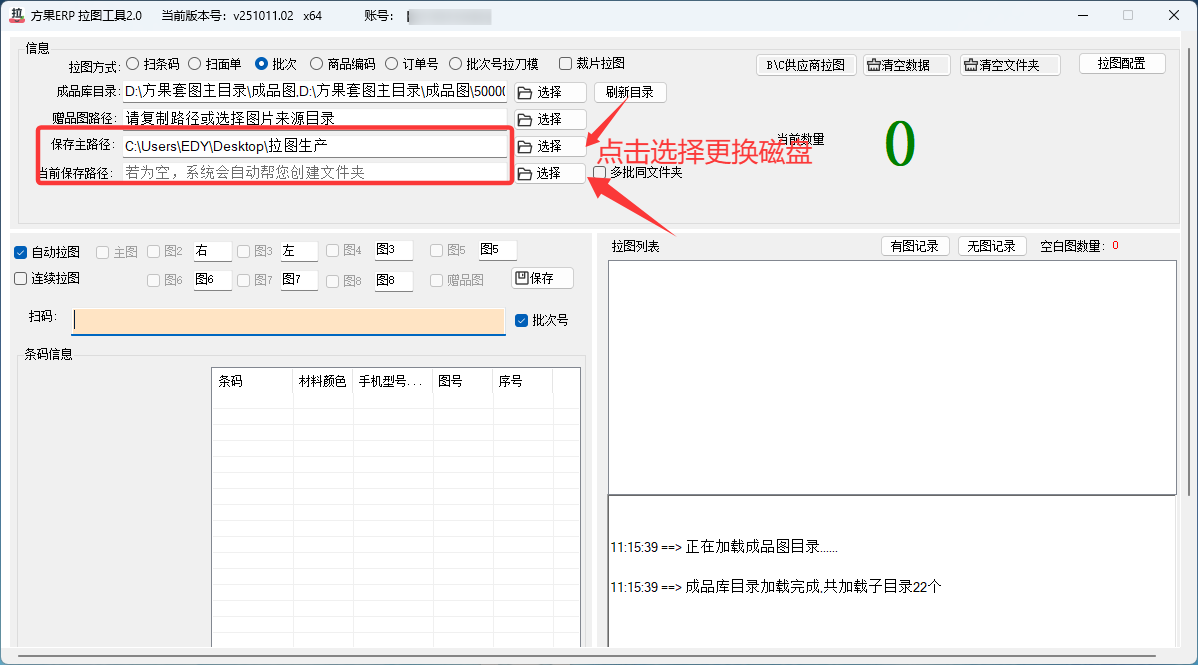Click the 保存主路径 input field
1198x665 pixels.
click(315, 146)
